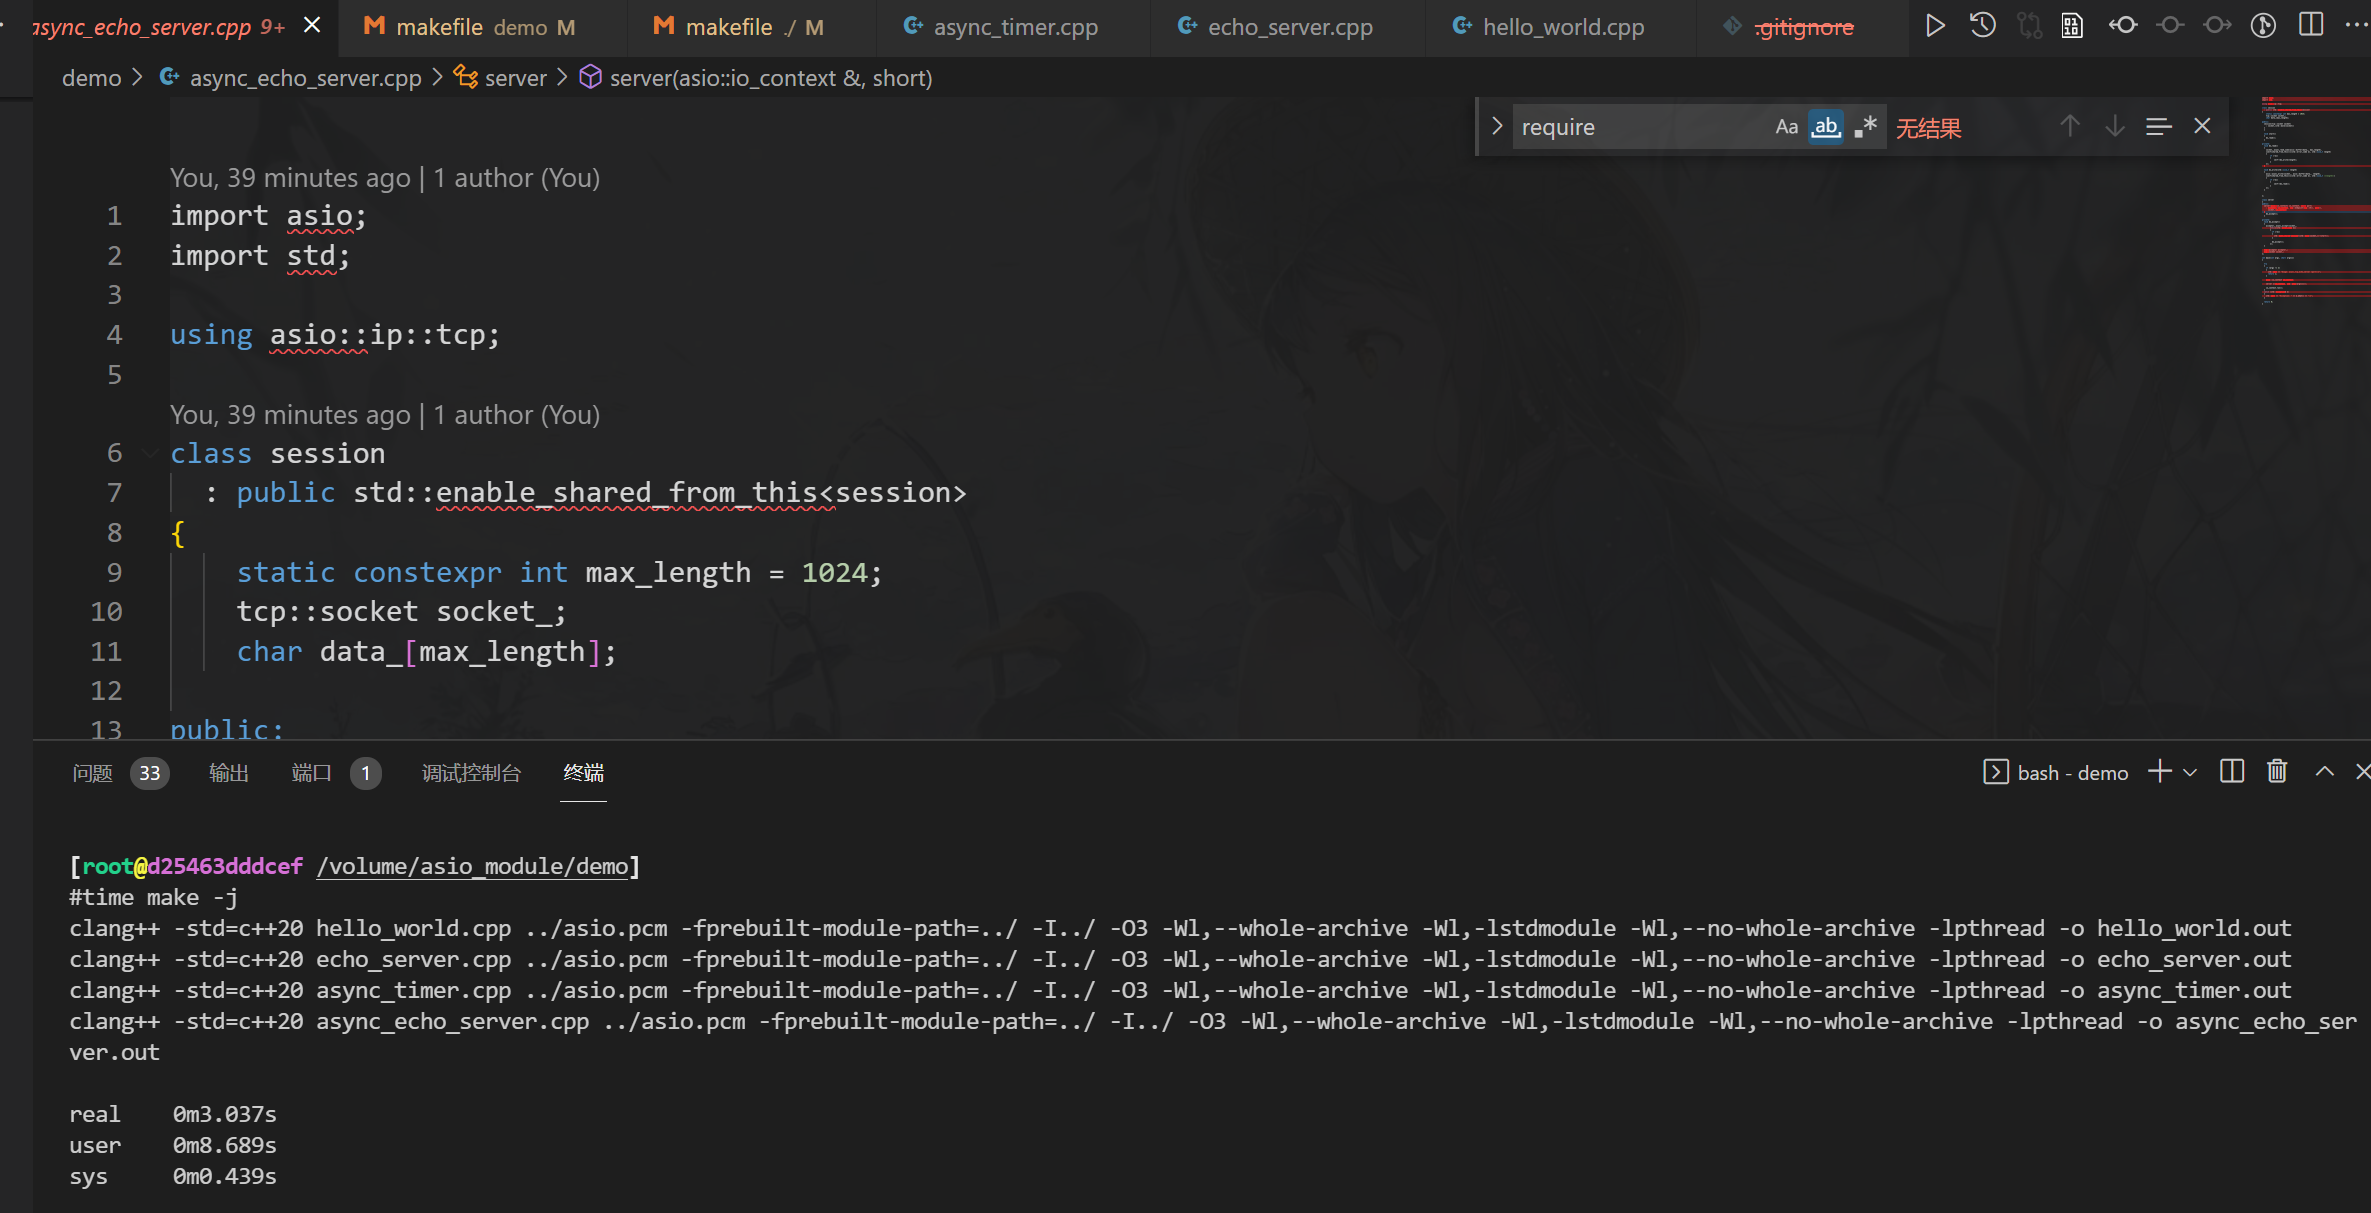Open terminal launch profile dropdown arrow
The width and height of the screenshot is (2371, 1213).
point(2190,773)
